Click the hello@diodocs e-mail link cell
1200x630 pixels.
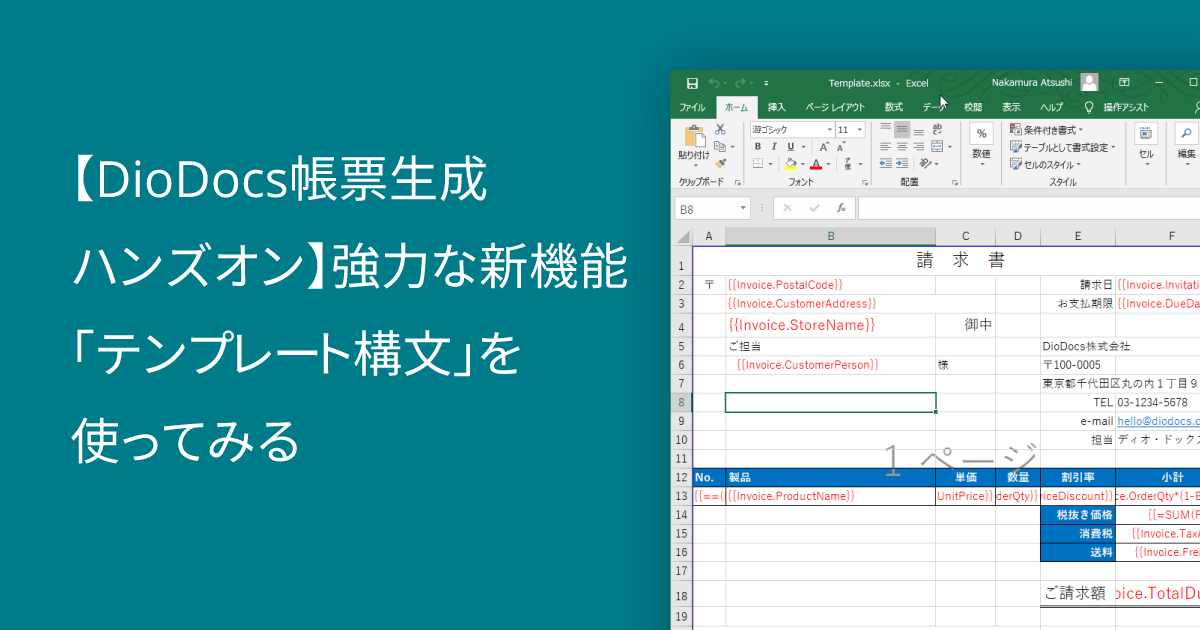tap(1158, 421)
